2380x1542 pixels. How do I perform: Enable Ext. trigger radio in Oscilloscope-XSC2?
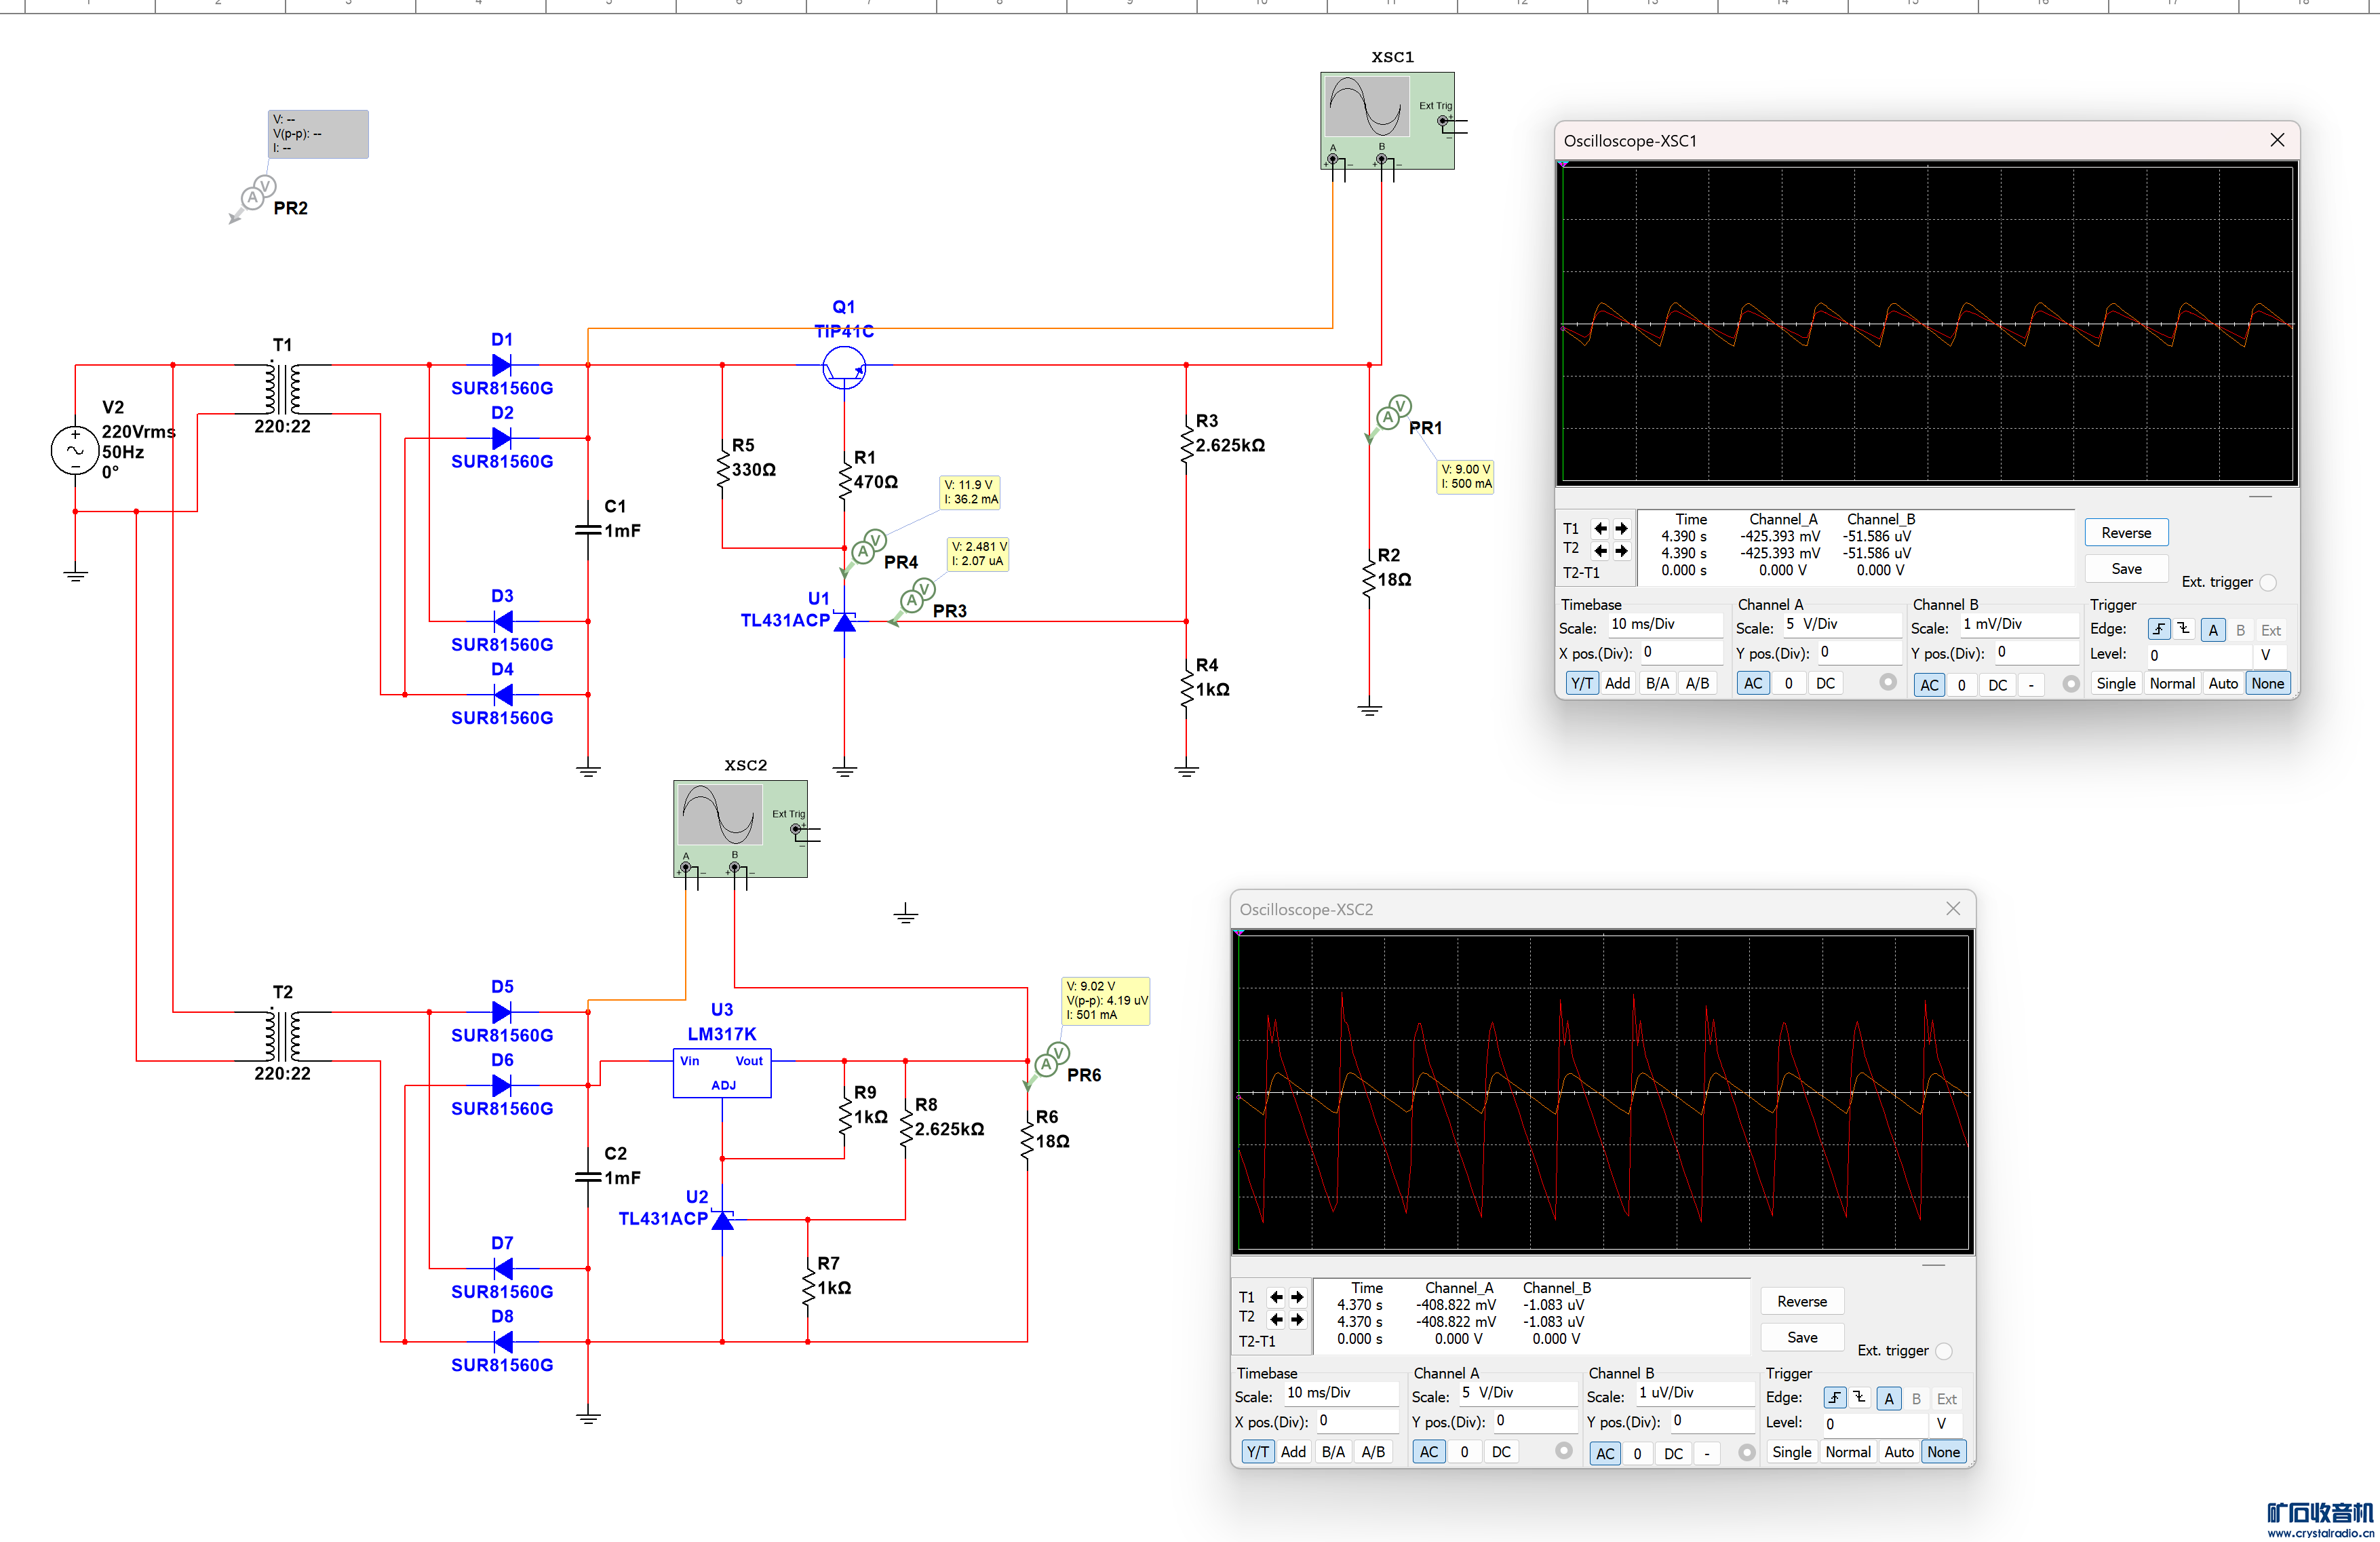tap(1943, 1351)
